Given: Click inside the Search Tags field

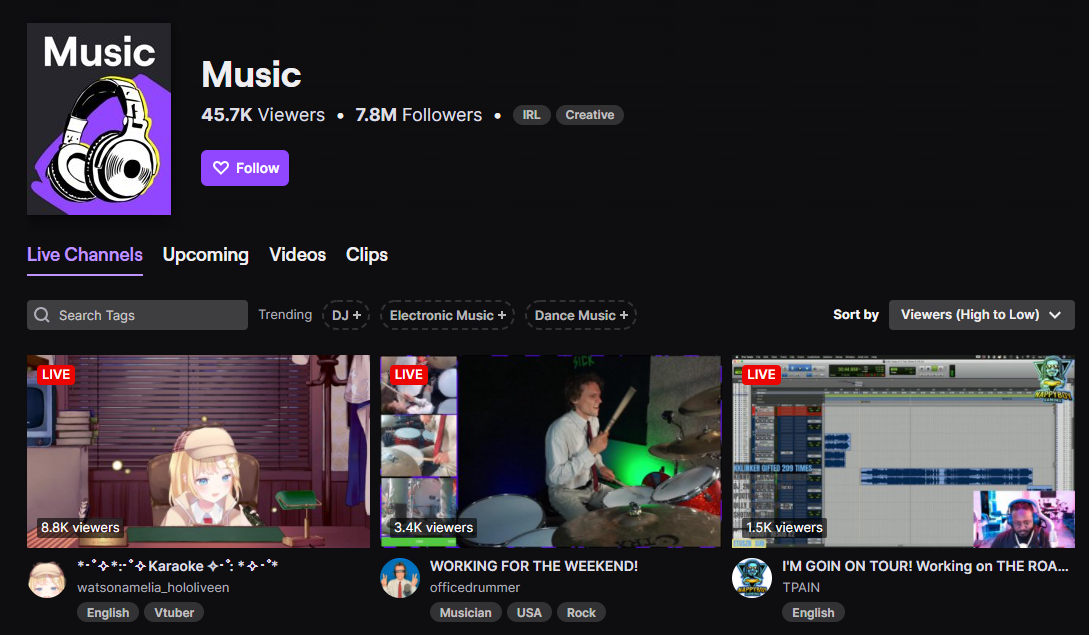Looking at the screenshot, I should (x=145, y=315).
